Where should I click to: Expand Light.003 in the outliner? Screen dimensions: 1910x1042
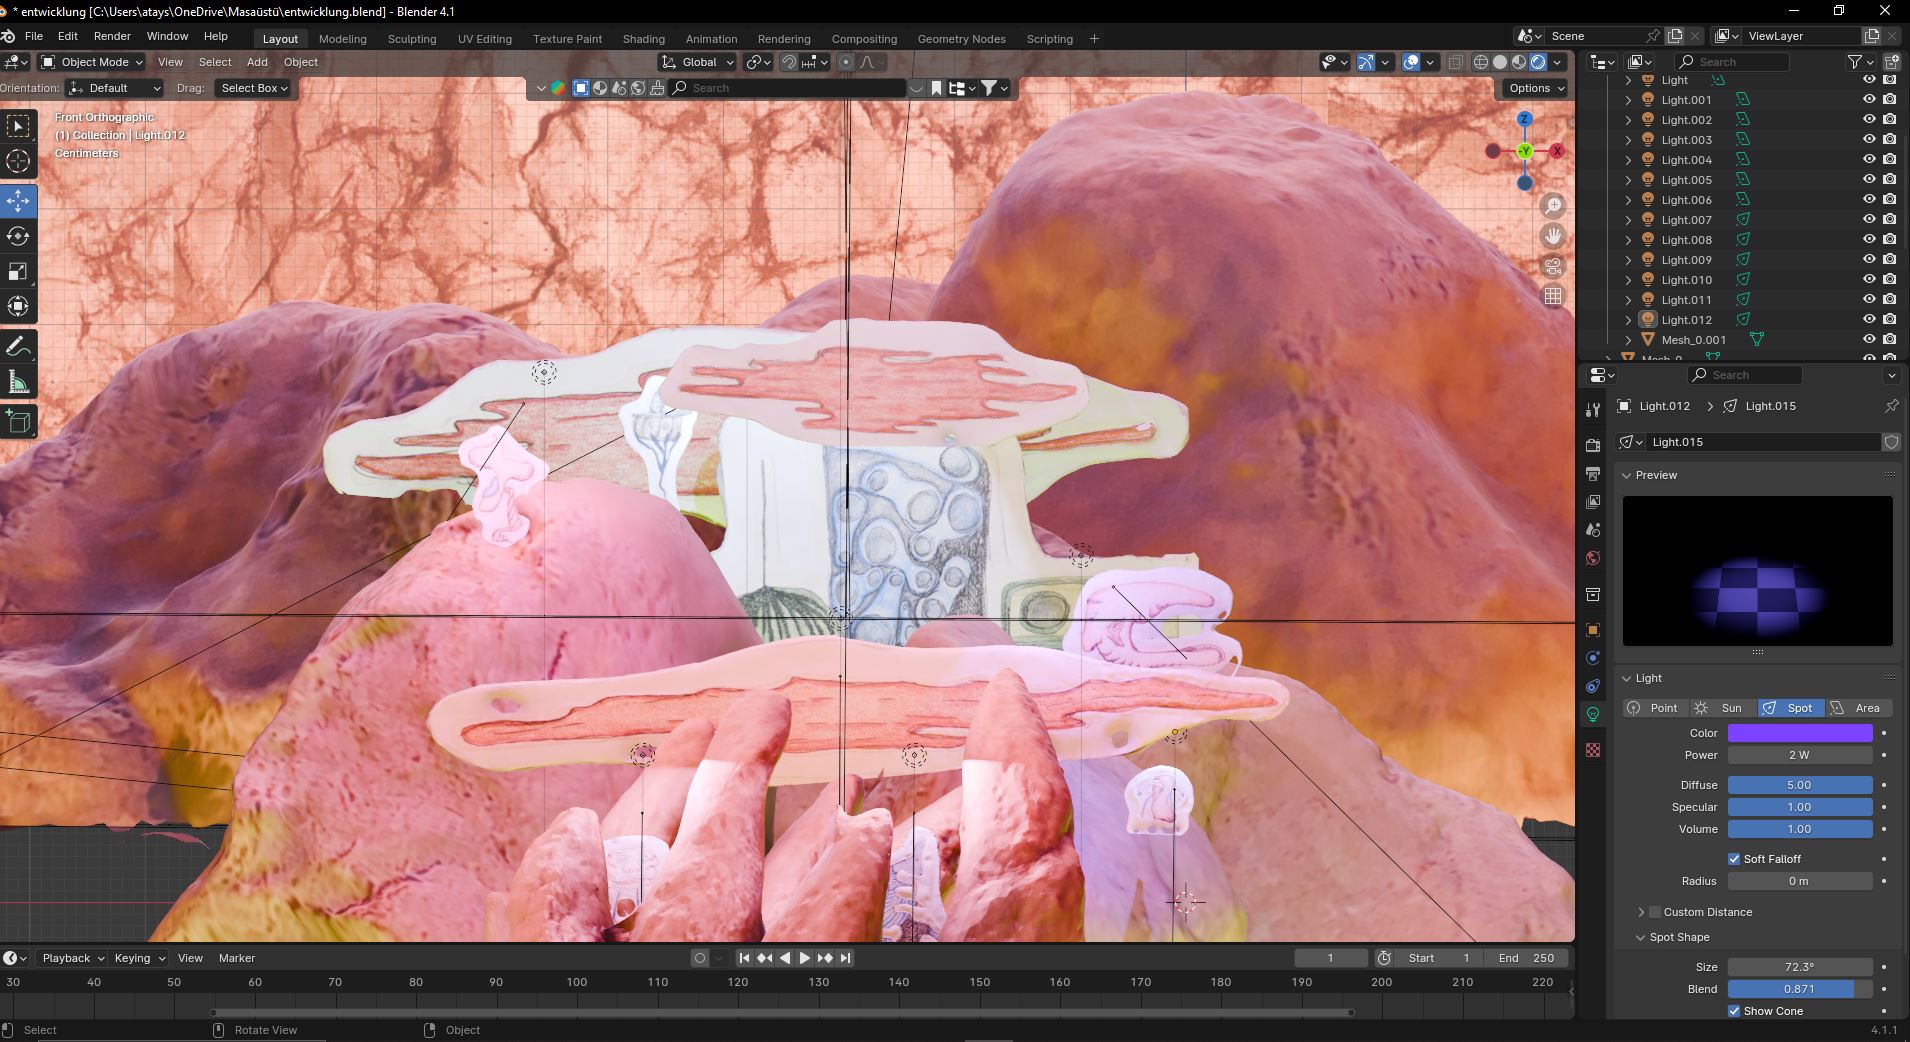click(1628, 140)
